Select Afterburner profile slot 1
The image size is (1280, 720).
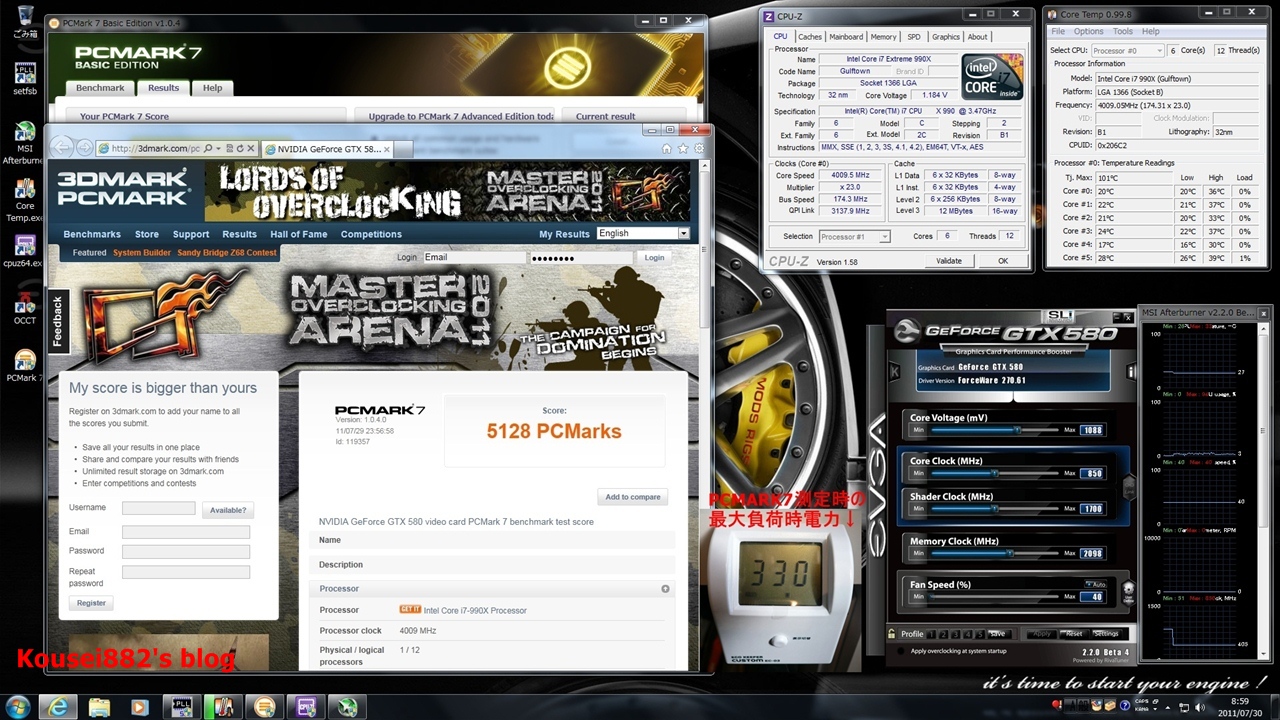pyautogui.click(x=931, y=634)
